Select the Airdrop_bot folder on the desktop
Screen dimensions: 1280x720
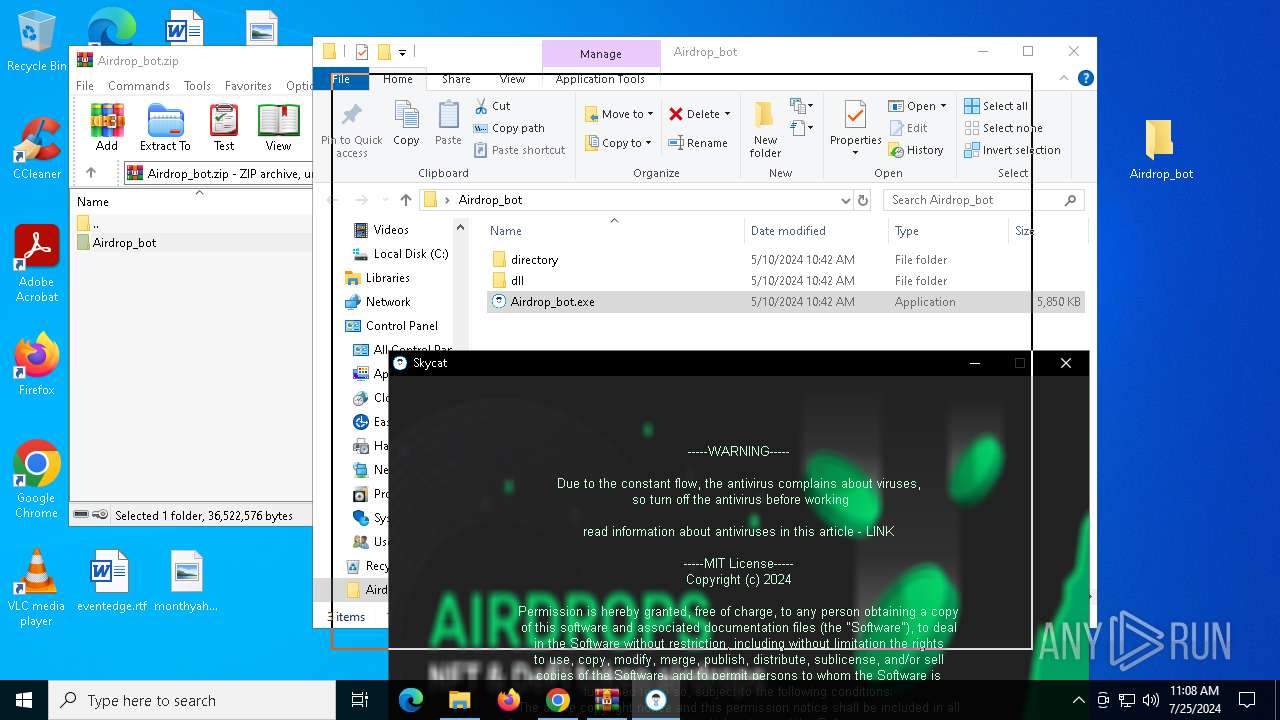coord(1161,149)
